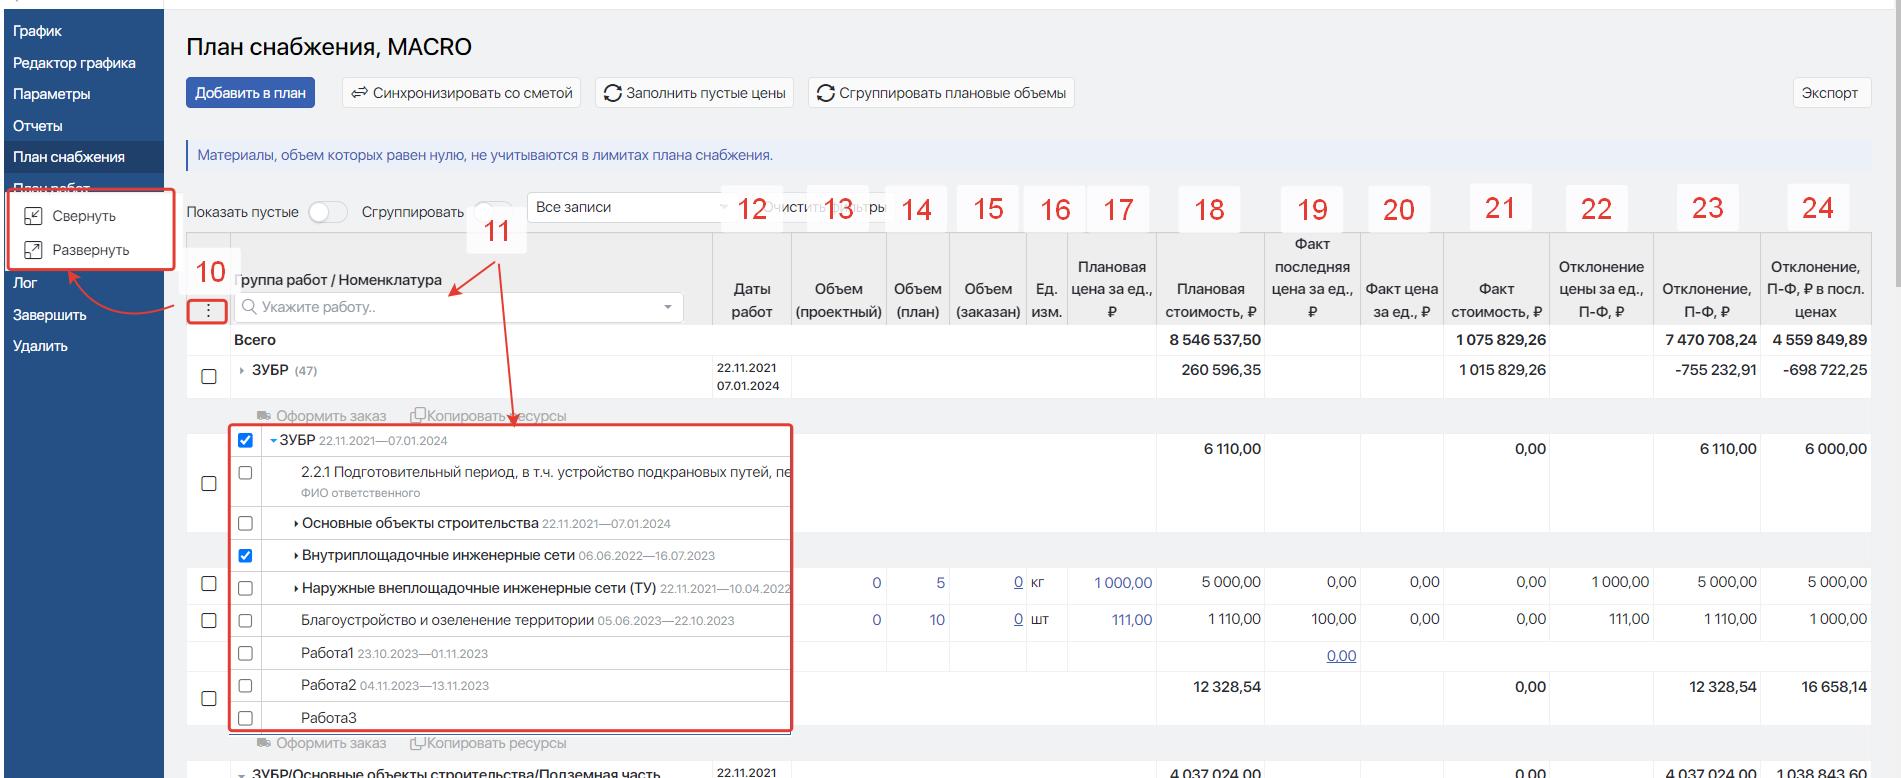
Task: Expand Основные объекты строительства tree node
Action: click(x=296, y=524)
